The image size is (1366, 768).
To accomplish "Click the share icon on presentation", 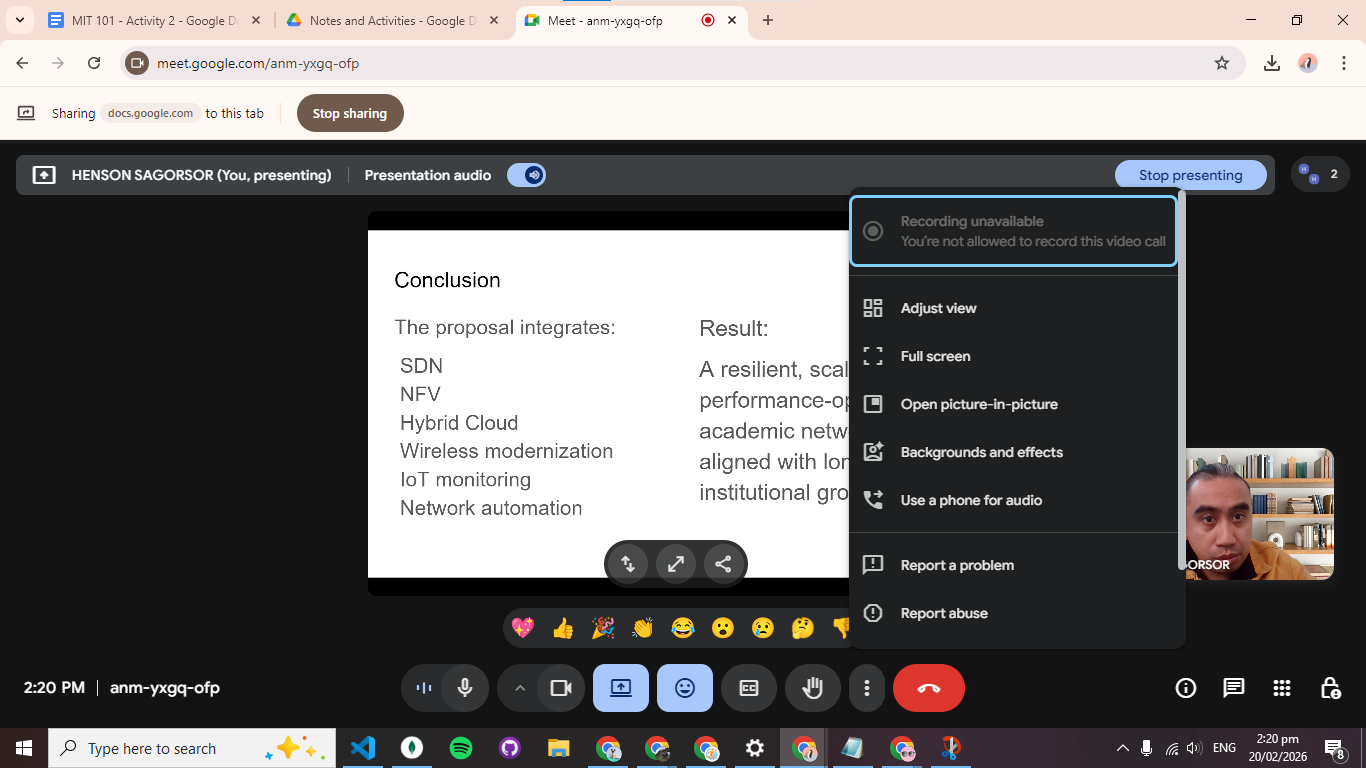I will (x=723, y=564).
